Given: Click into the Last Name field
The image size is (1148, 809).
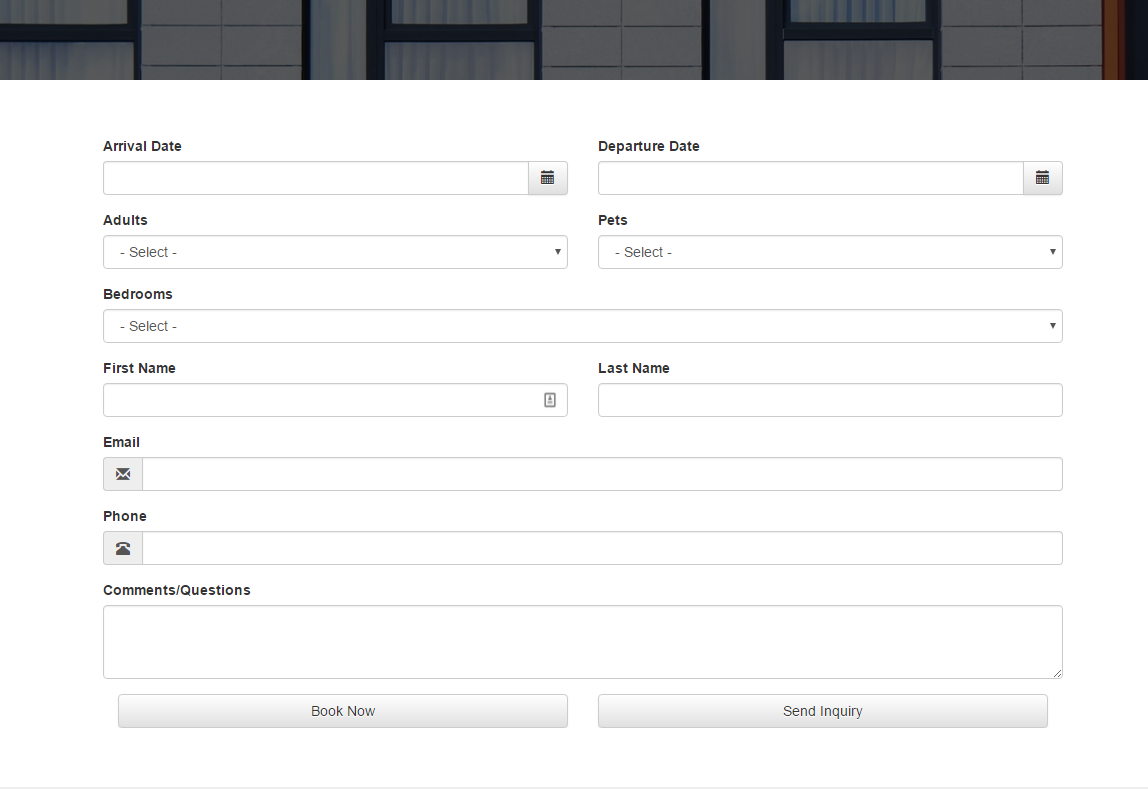Looking at the screenshot, I should [830, 400].
